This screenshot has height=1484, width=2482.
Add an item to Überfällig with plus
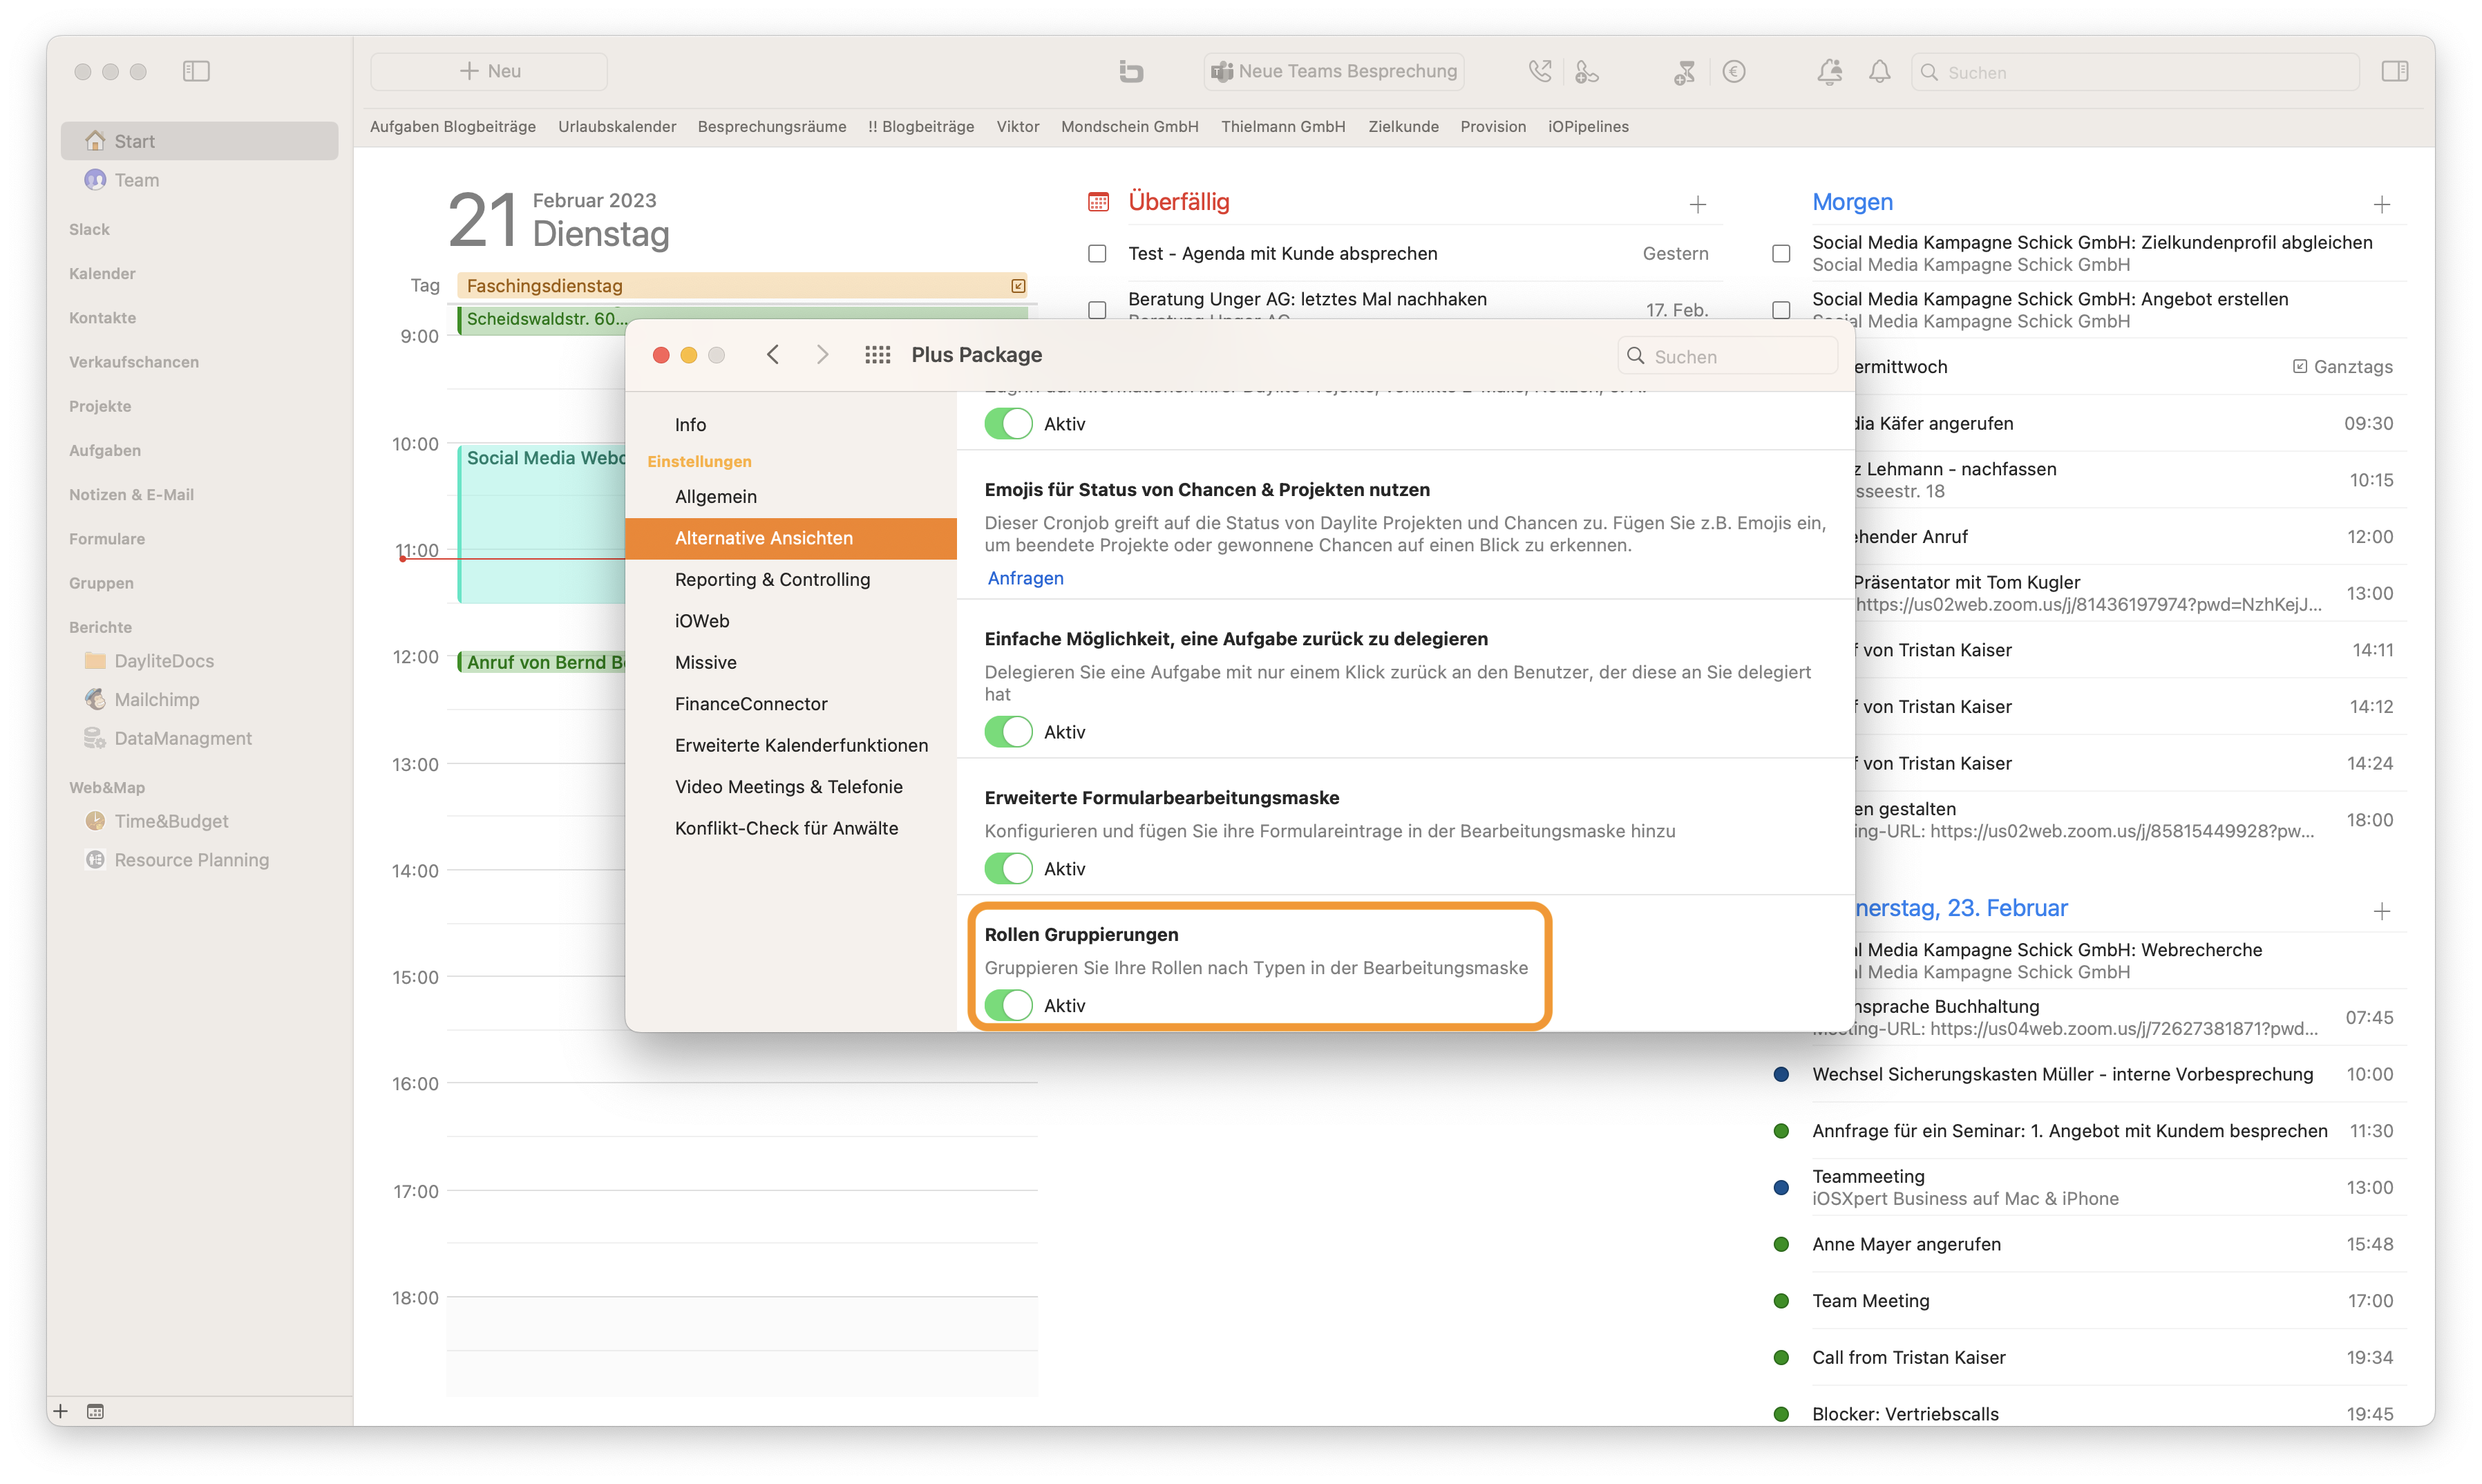click(x=1698, y=205)
